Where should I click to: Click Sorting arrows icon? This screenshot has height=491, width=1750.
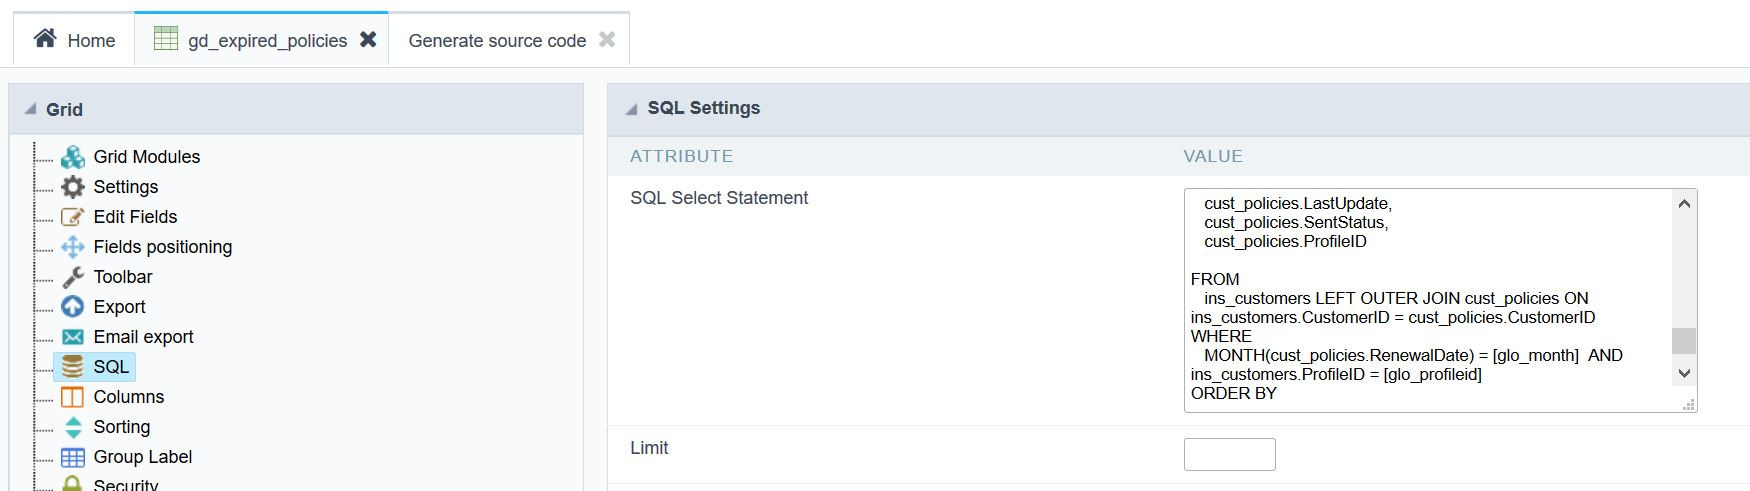click(x=73, y=427)
